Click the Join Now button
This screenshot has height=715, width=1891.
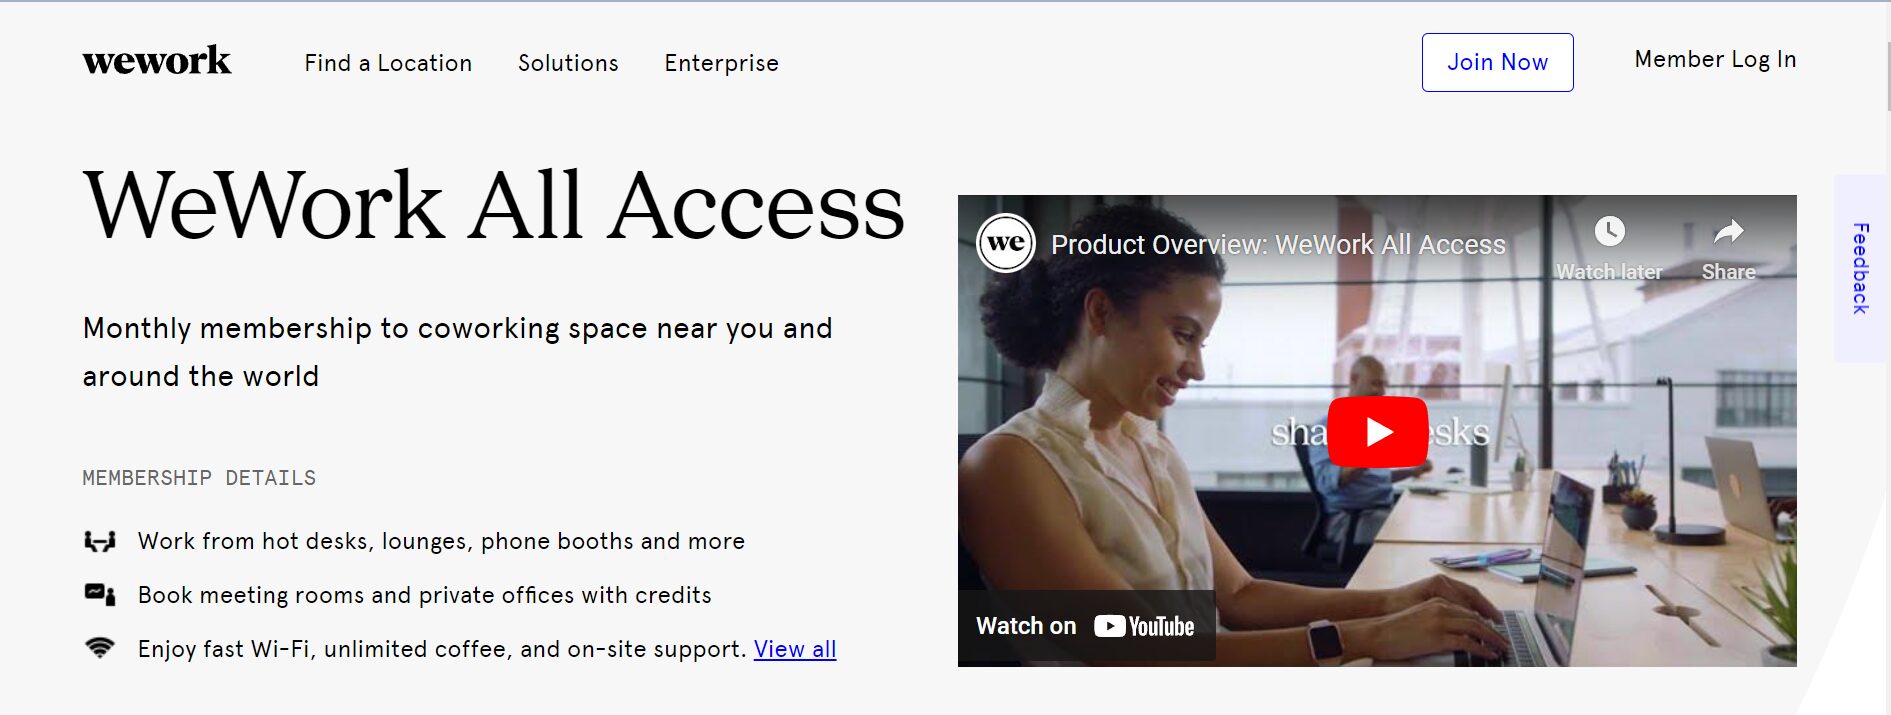[x=1497, y=62]
